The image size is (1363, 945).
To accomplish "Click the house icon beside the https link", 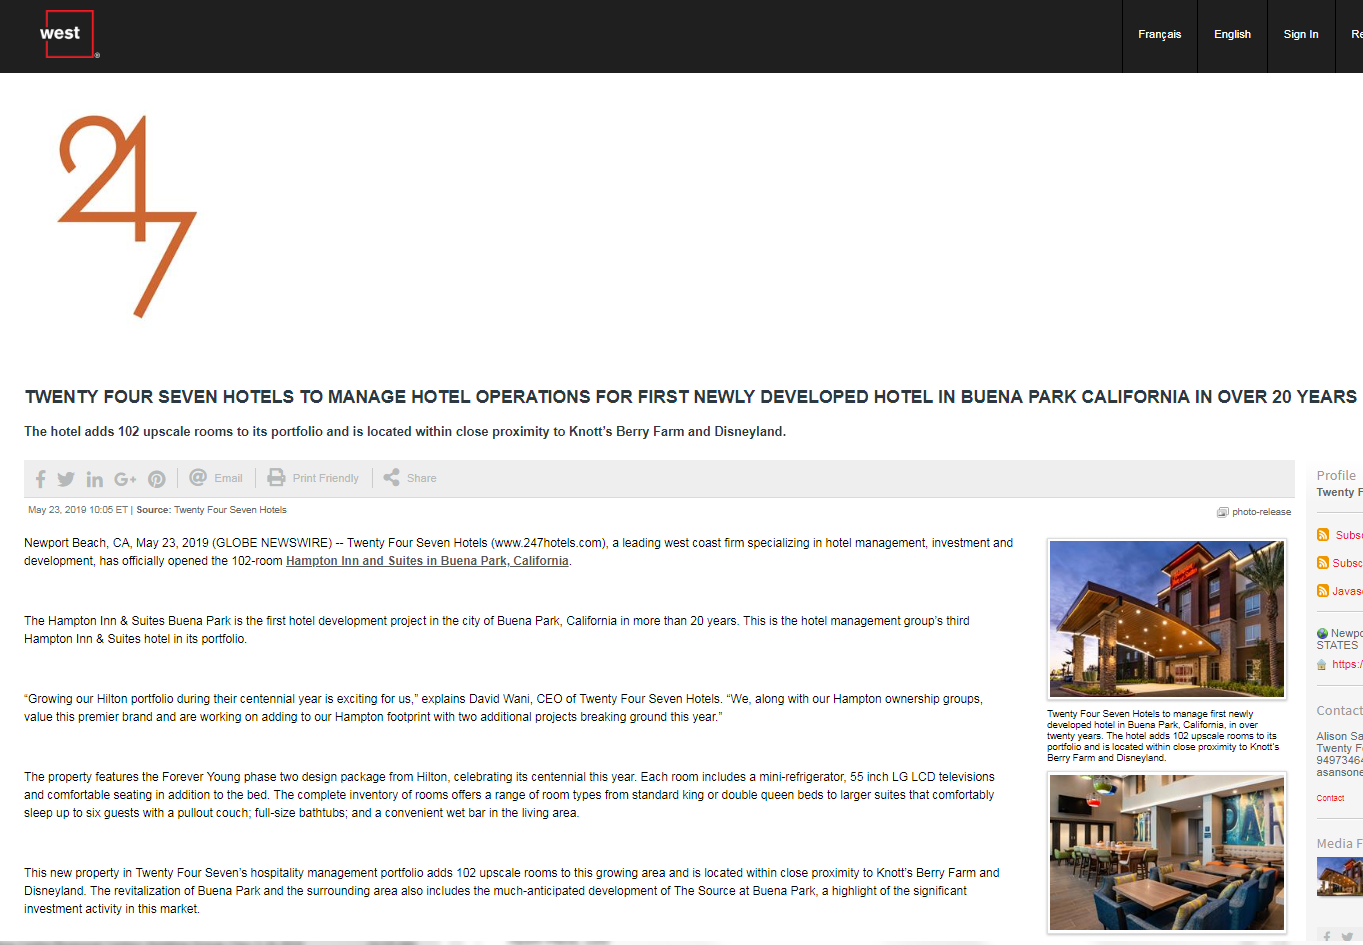I will (1322, 664).
